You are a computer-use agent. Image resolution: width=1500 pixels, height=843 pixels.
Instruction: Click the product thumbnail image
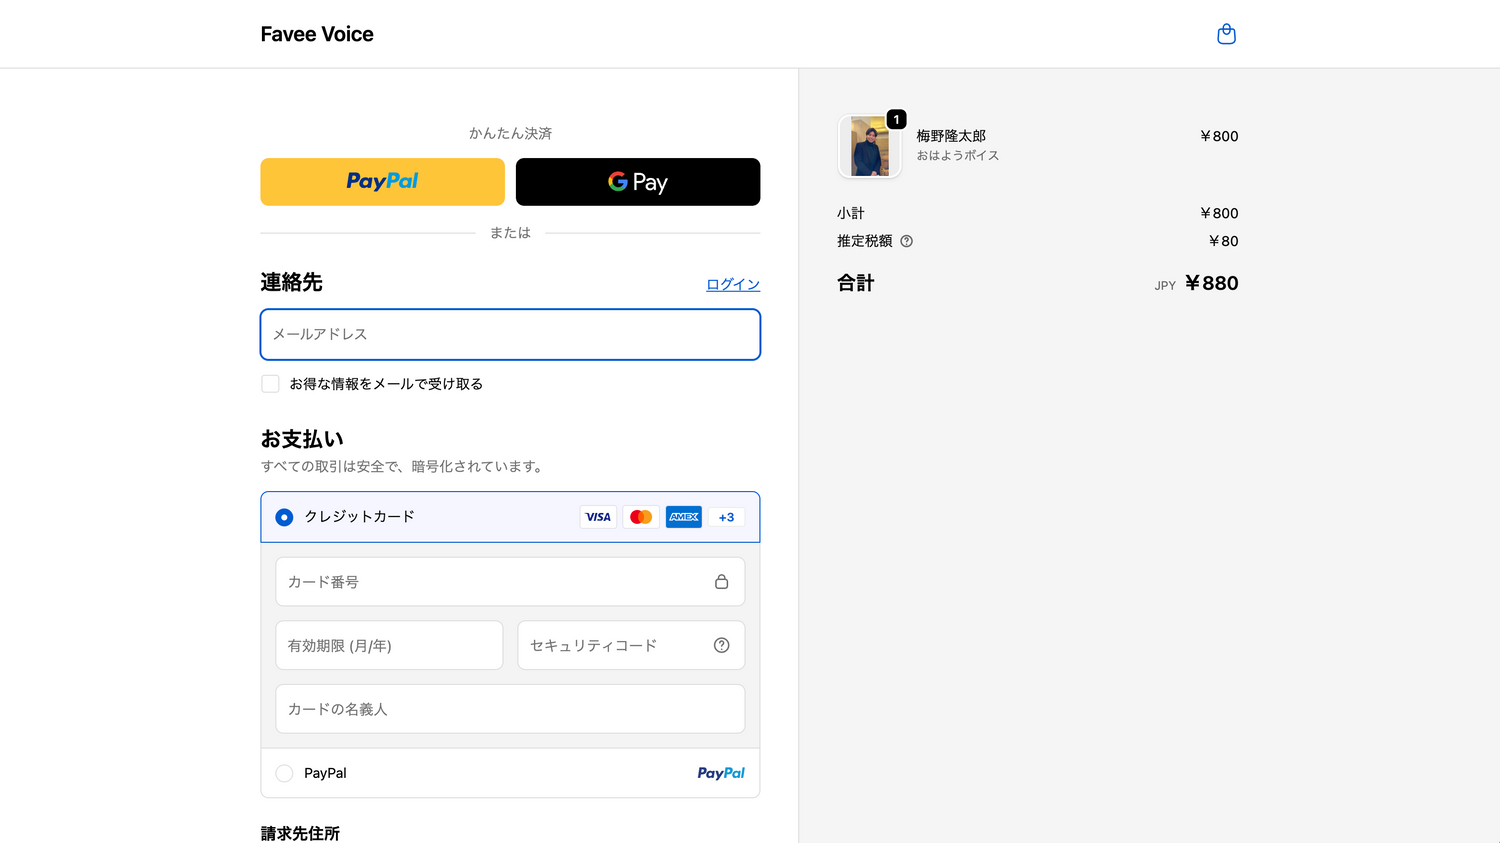click(869, 146)
